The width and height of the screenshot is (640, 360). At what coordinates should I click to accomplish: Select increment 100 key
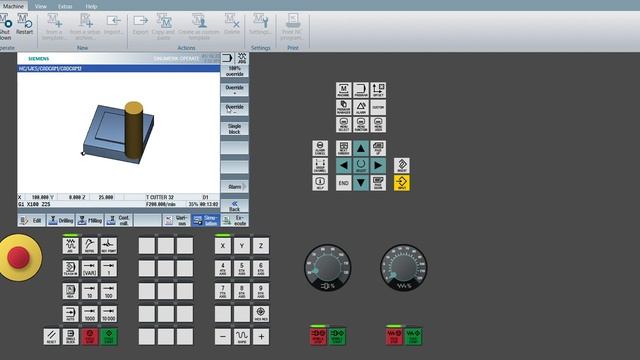coord(109,291)
